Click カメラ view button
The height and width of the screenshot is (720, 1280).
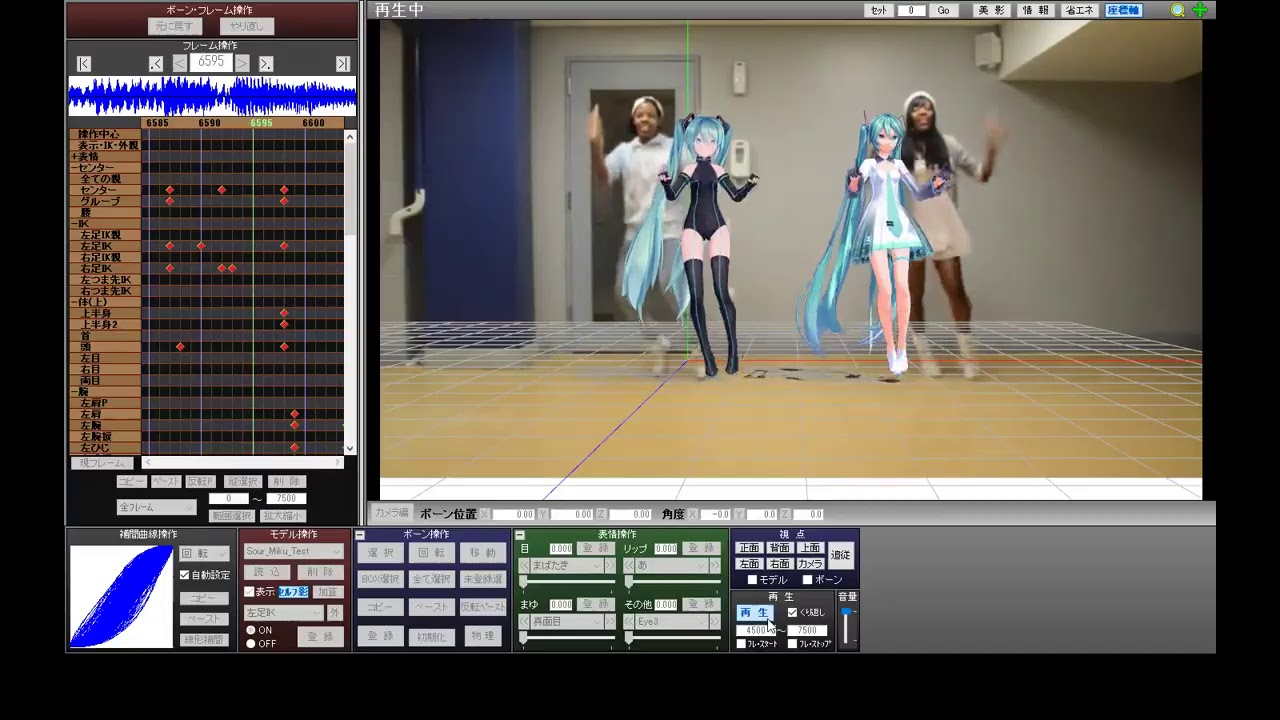point(810,564)
